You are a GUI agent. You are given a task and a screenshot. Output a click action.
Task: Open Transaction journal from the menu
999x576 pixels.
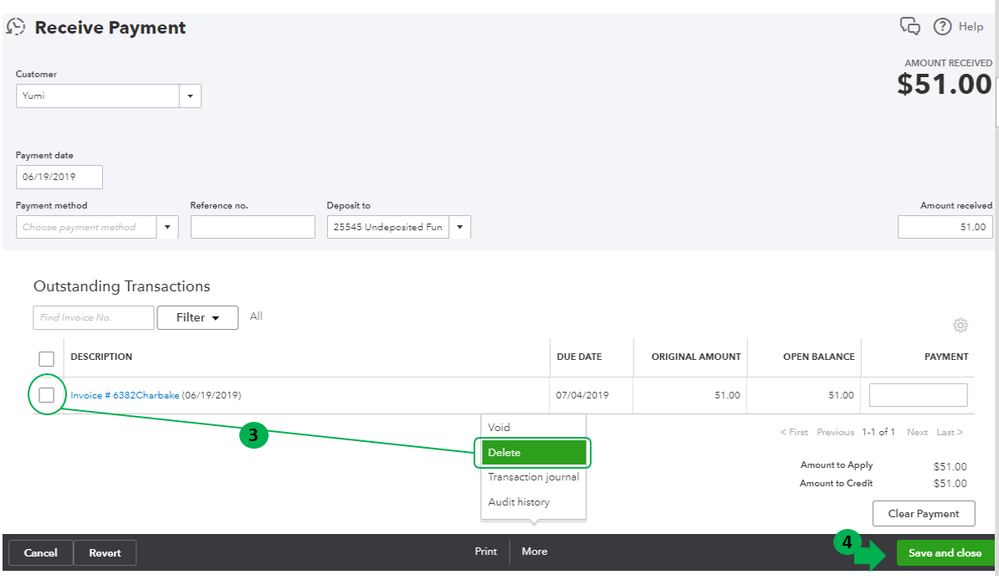click(533, 477)
